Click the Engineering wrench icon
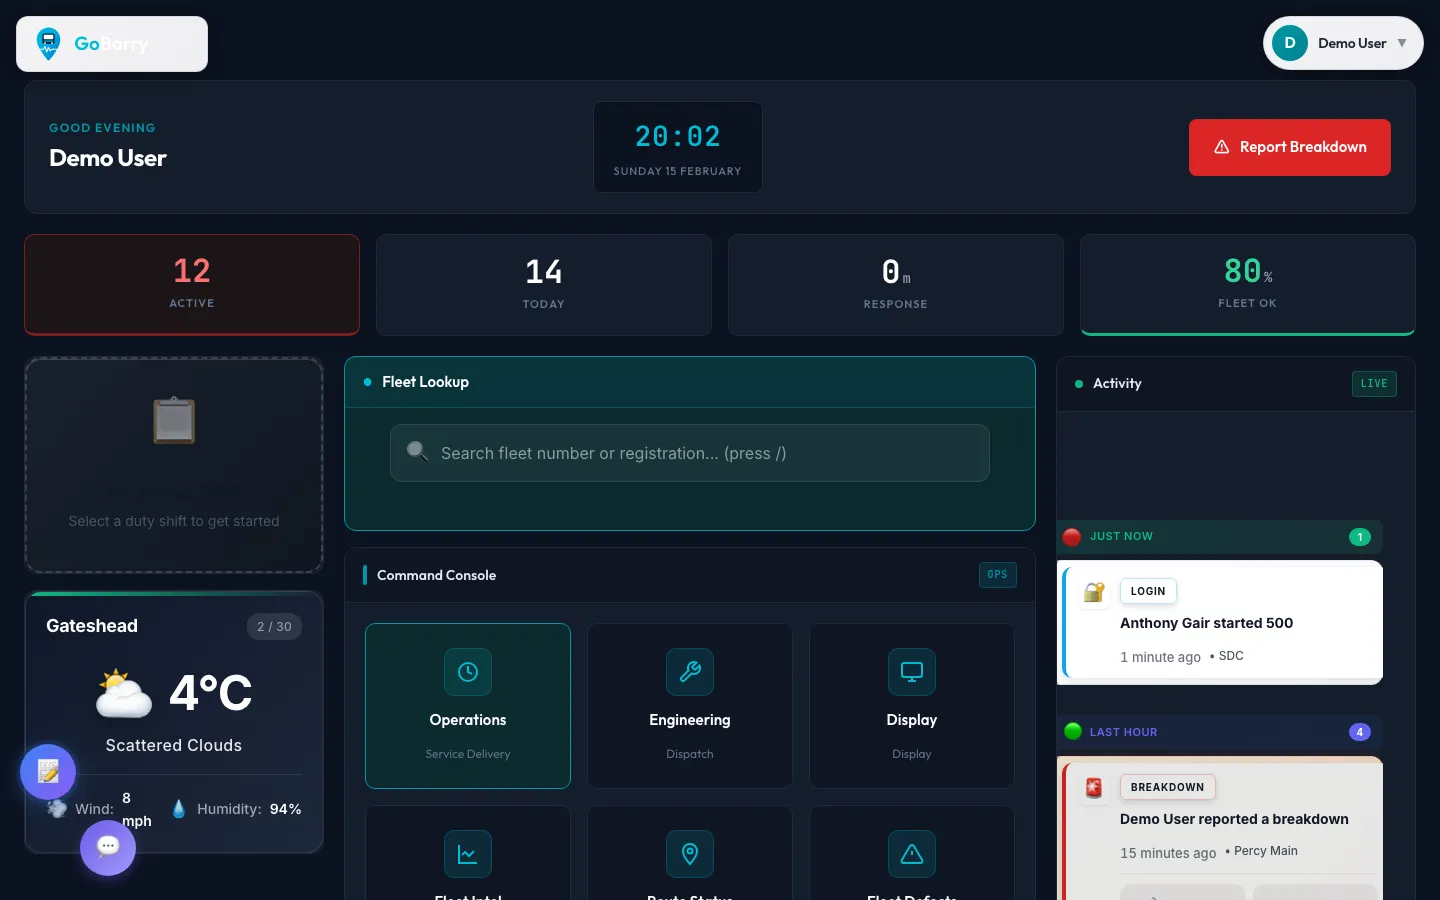1440x900 pixels. coord(690,672)
